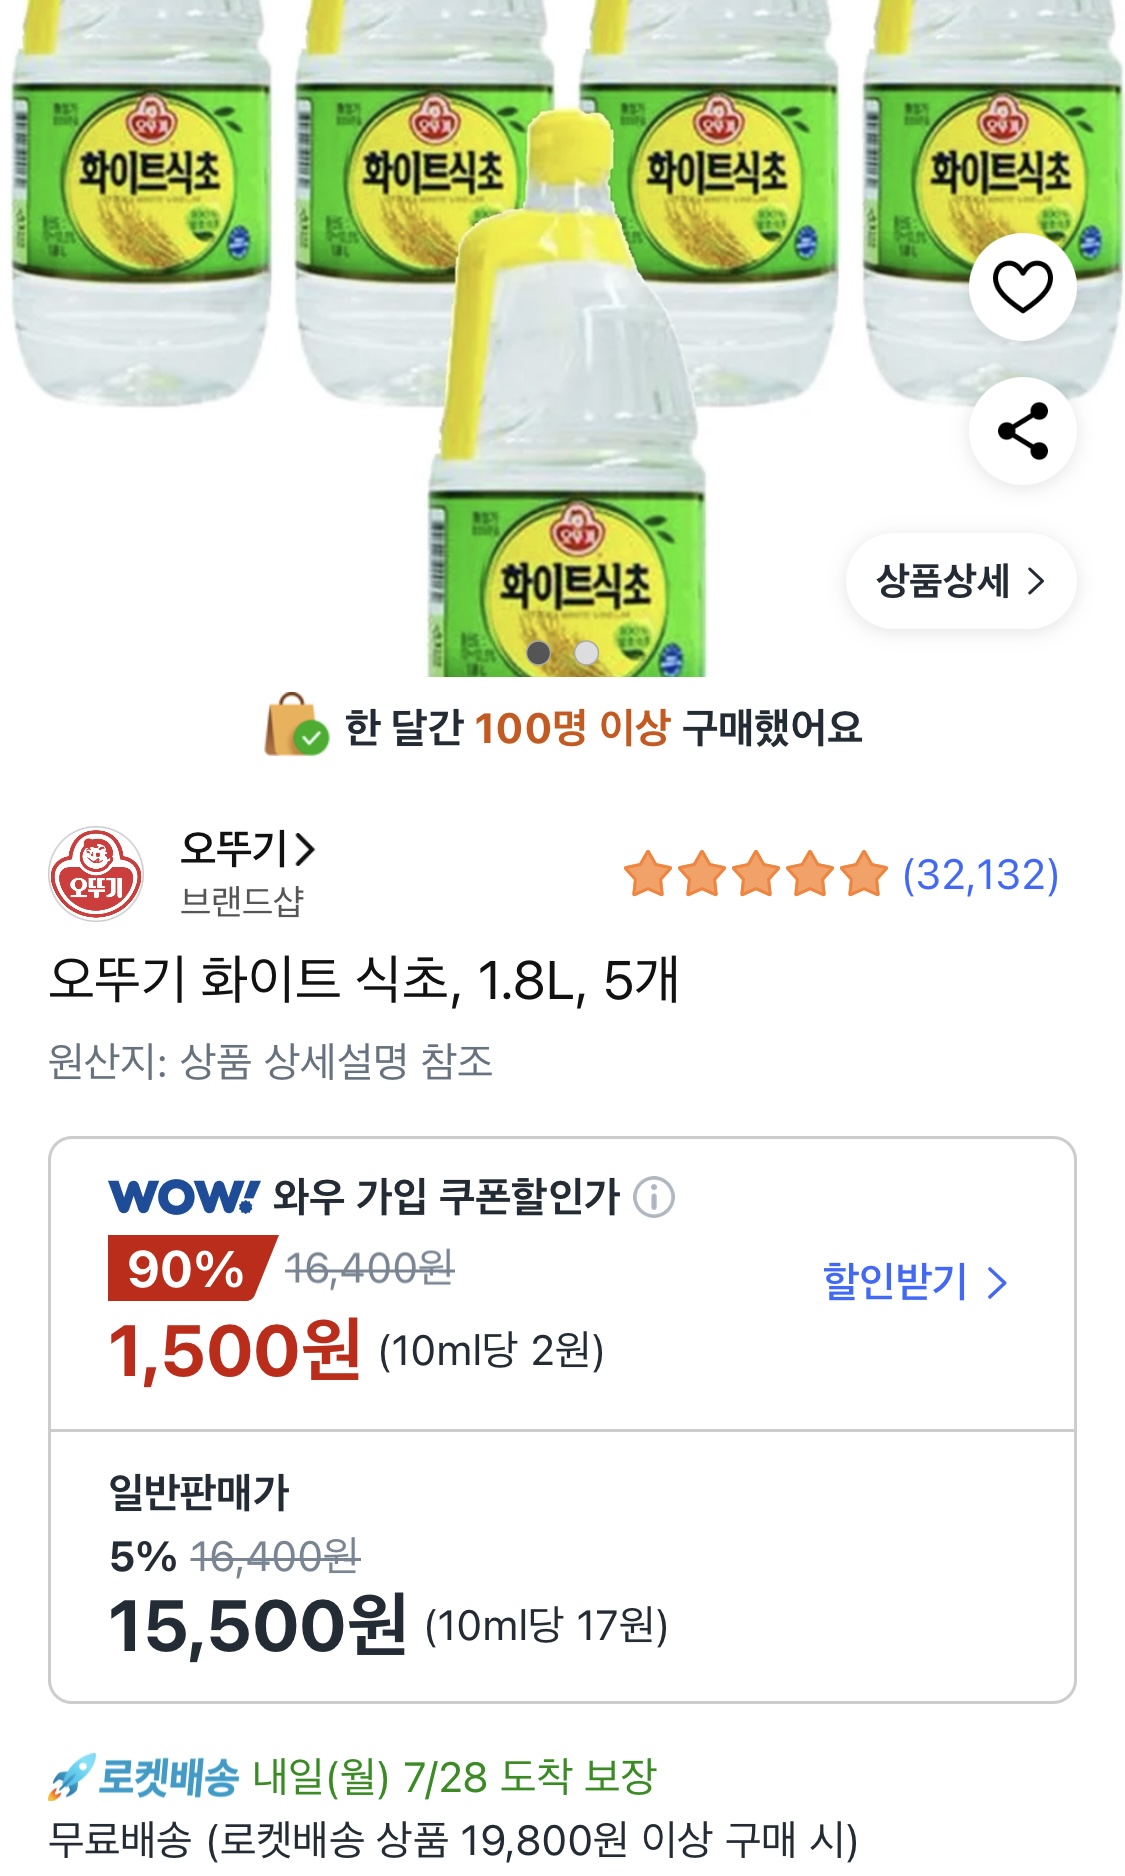Tap the 로켓배송 rocket delivery badge

pos(145,1777)
